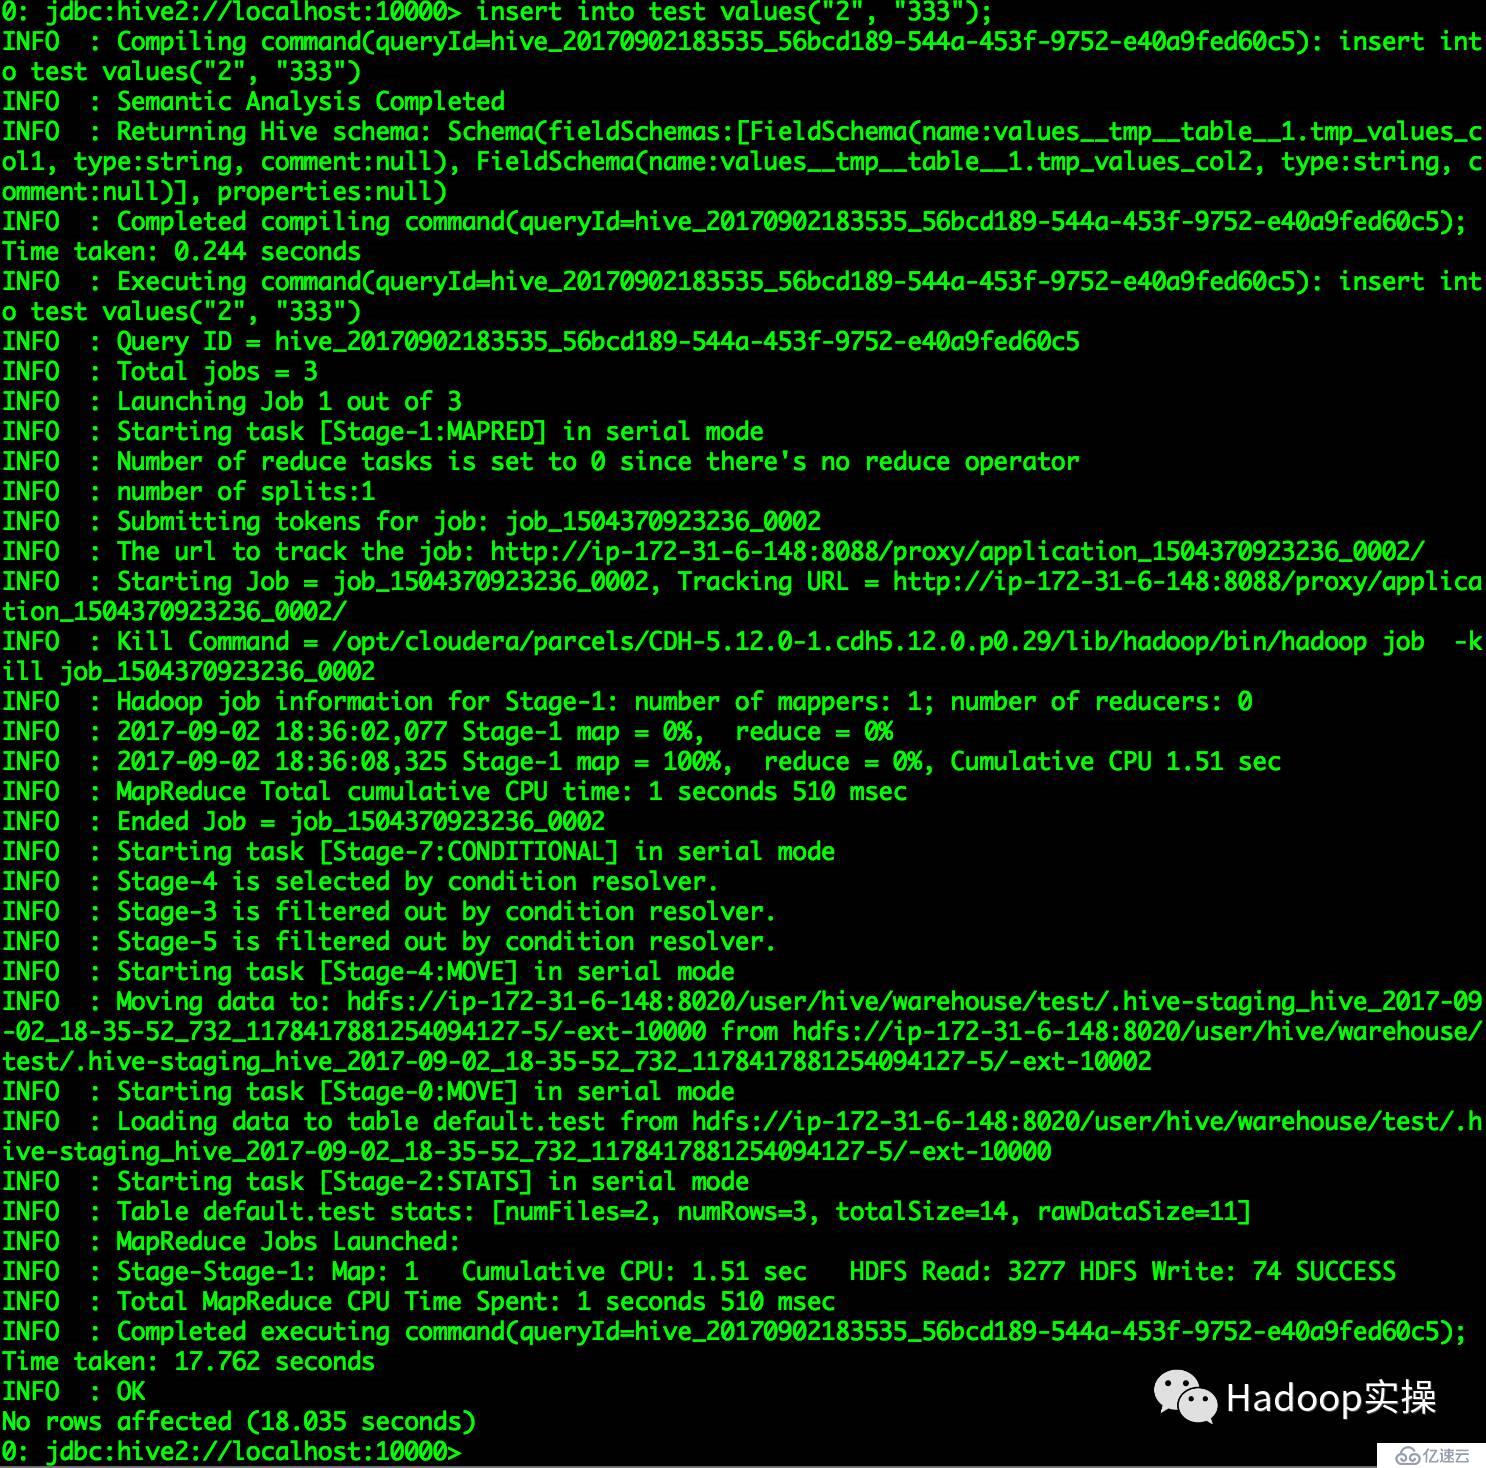Click the 'Time taken: 17.762 seconds' line
The width and height of the screenshot is (1486, 1468).
click(188, 1361)
